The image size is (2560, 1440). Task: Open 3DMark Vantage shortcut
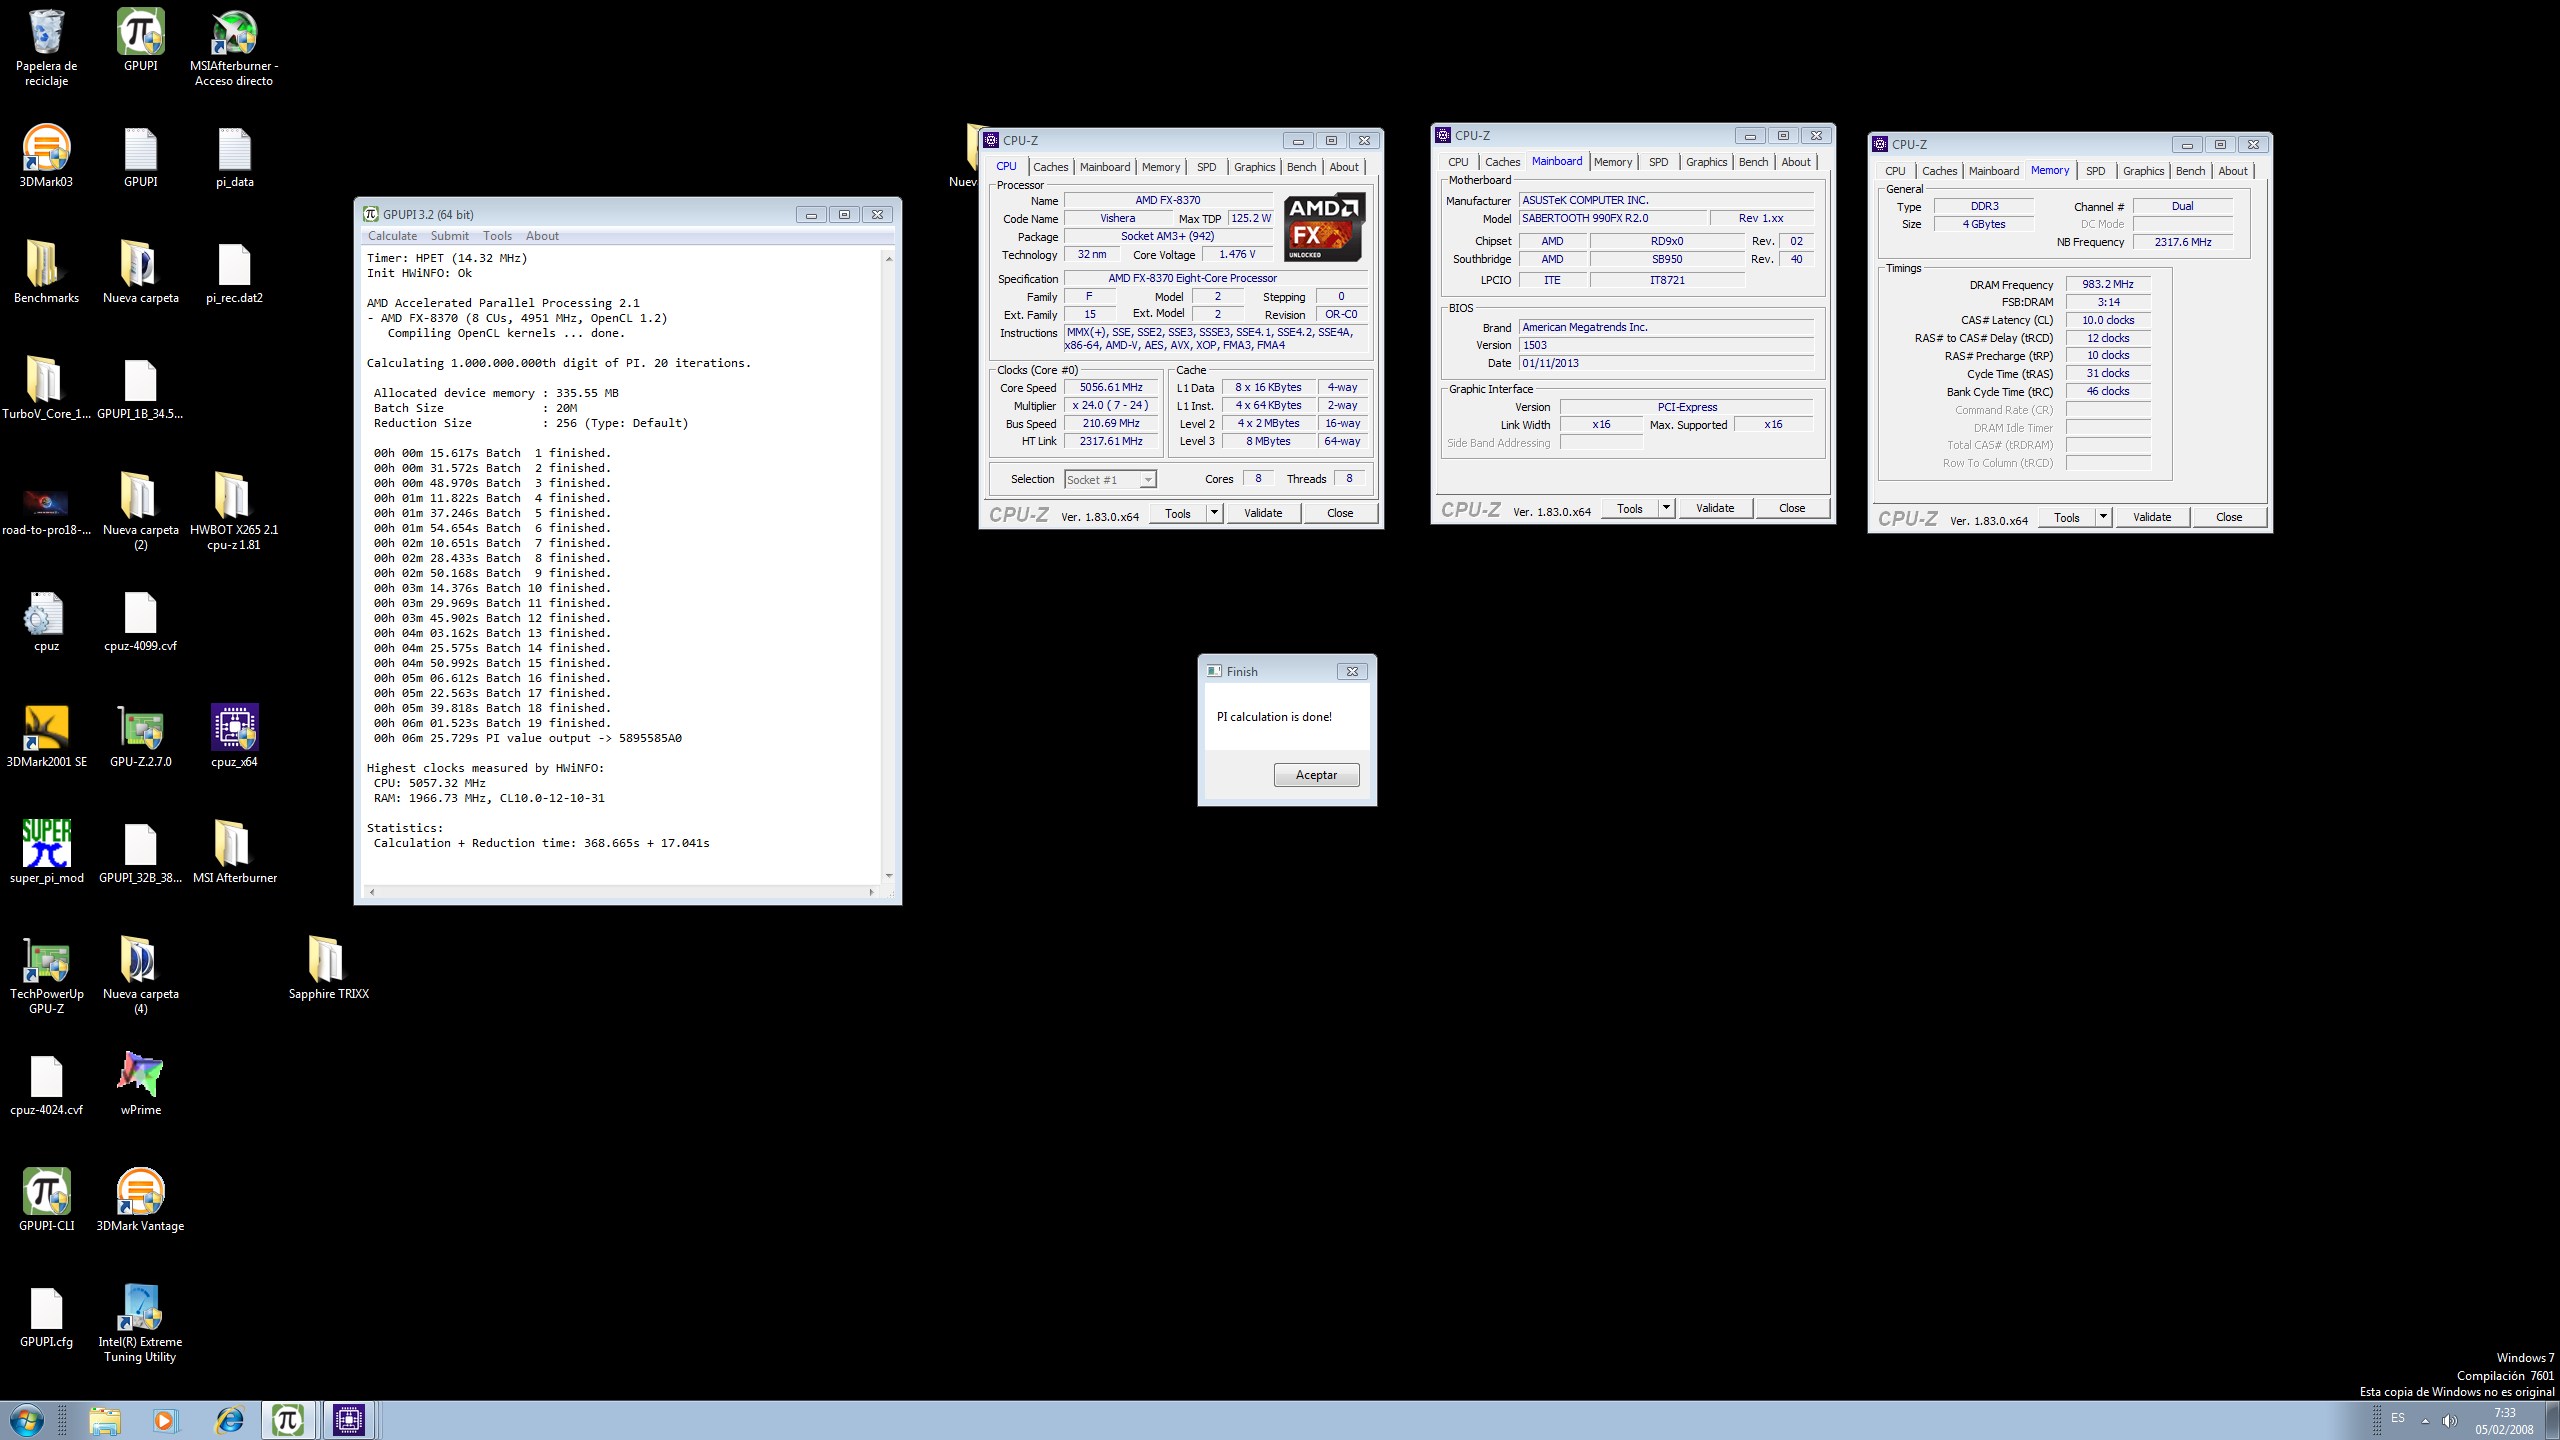tap(140, 1200)
